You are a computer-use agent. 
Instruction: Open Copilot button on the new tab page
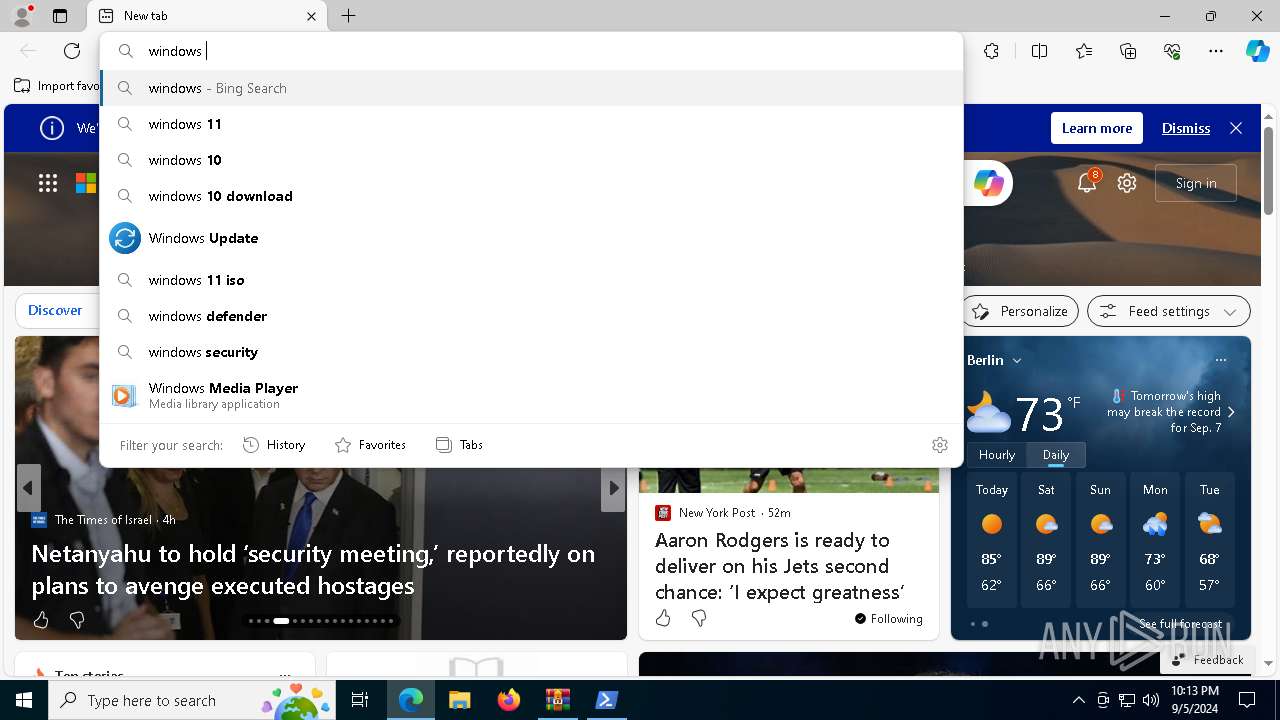988,183
